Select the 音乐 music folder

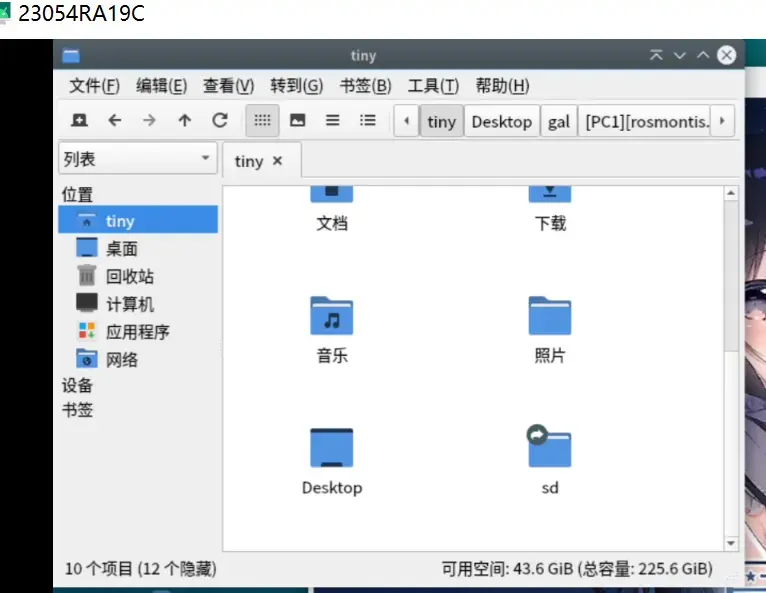(332, 331)
